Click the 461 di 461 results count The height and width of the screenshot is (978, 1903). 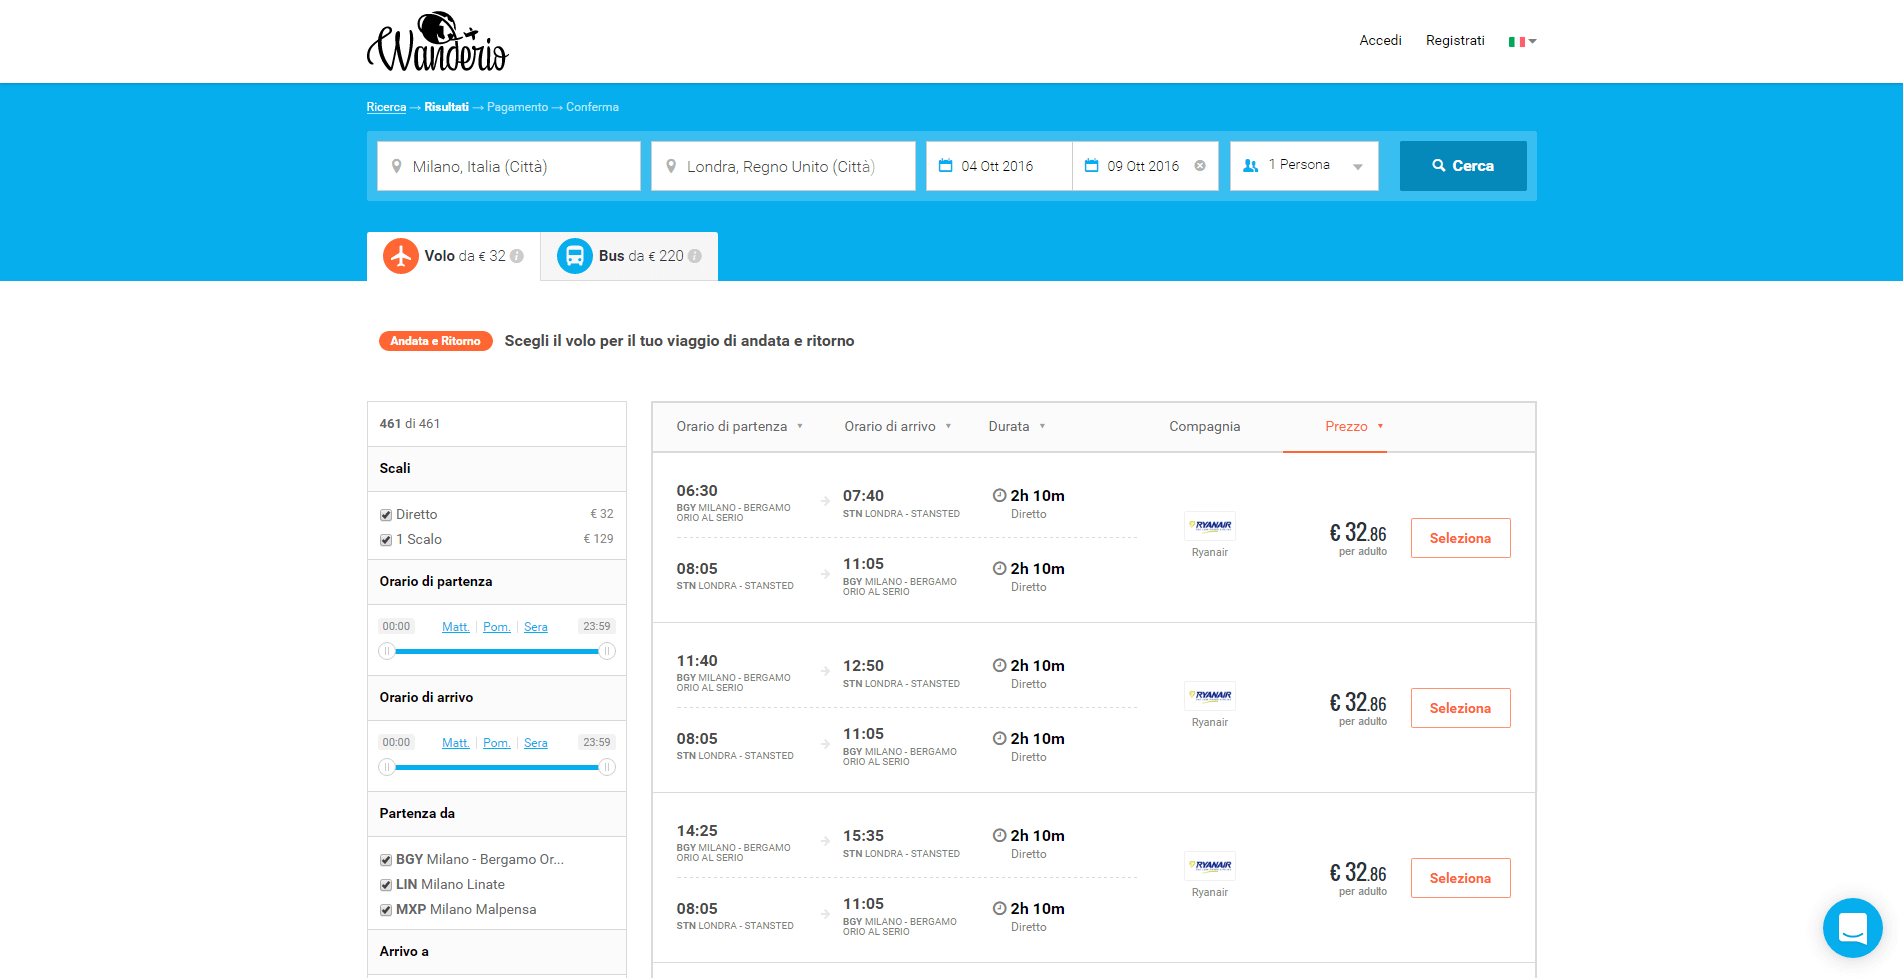pos(410,424)
